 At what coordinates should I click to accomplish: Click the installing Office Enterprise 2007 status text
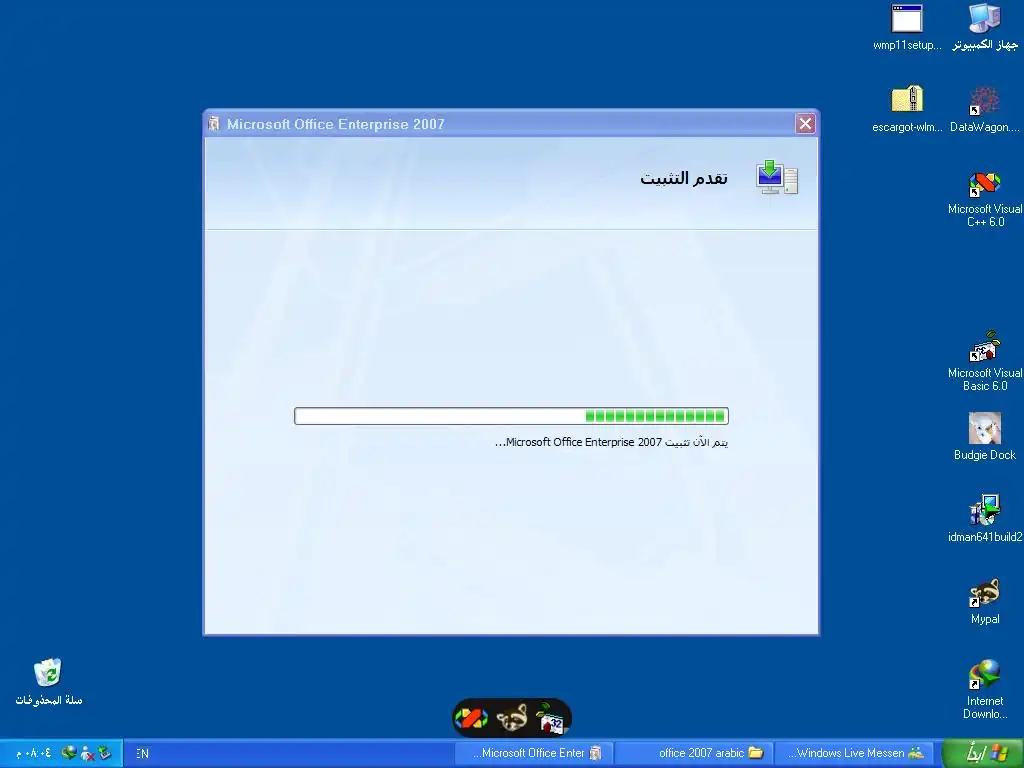(611, 442)
